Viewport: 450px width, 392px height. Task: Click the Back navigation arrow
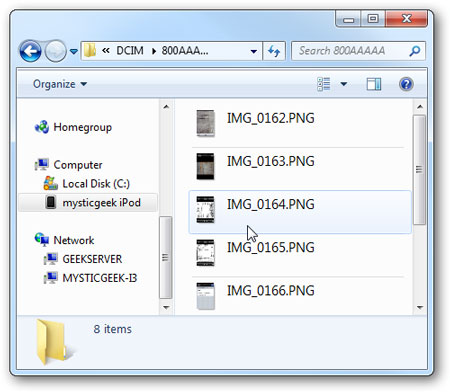pos(30,51)
